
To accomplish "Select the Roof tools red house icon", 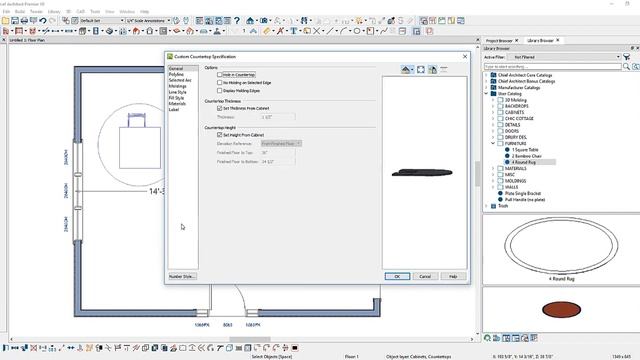I will pos(136,31).
